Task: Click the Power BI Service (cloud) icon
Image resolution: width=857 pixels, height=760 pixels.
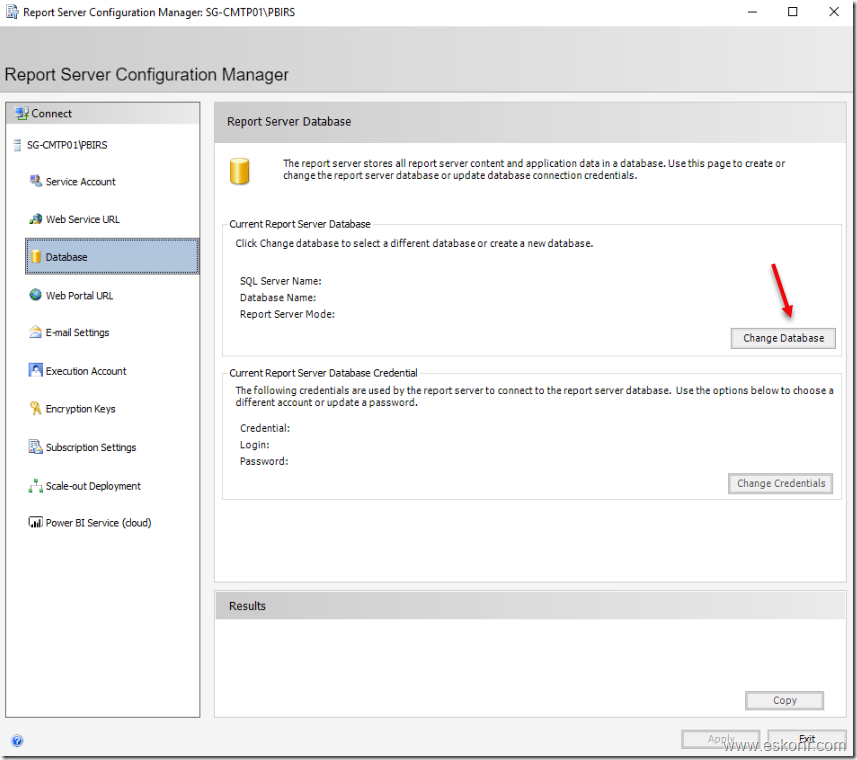Action: pyautogui.click(x=36, y=523)
